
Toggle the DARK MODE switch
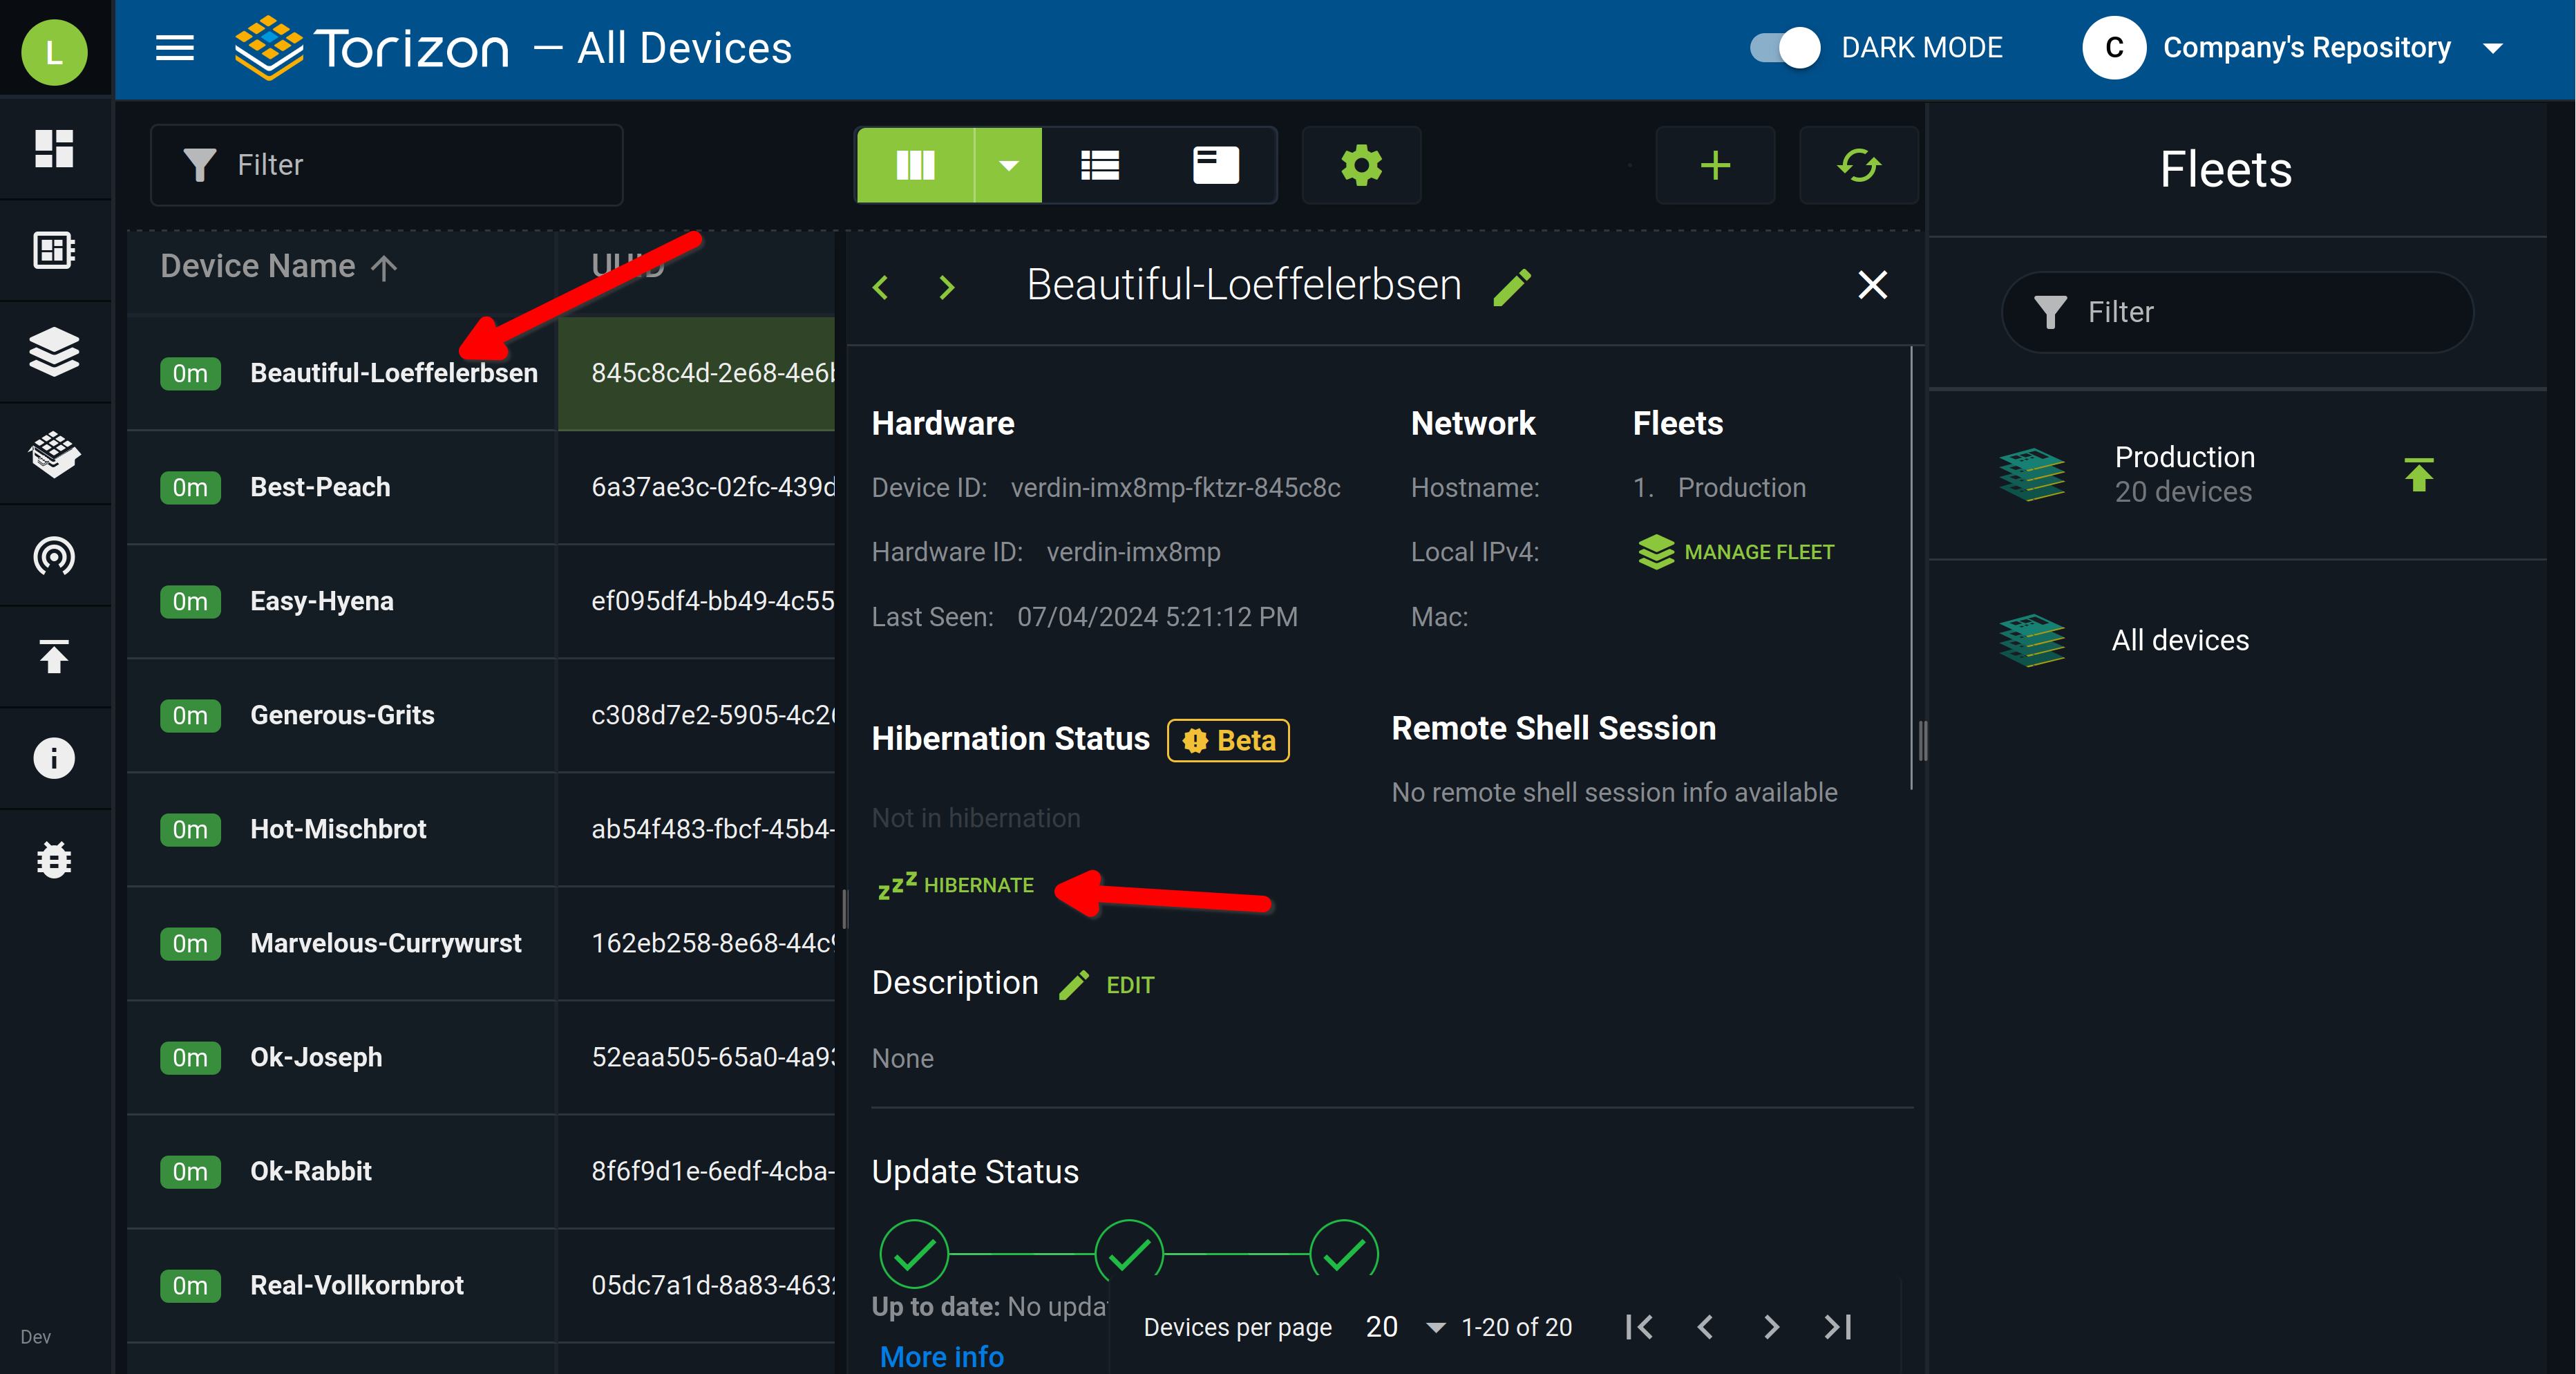click(x=1786, y=48)
